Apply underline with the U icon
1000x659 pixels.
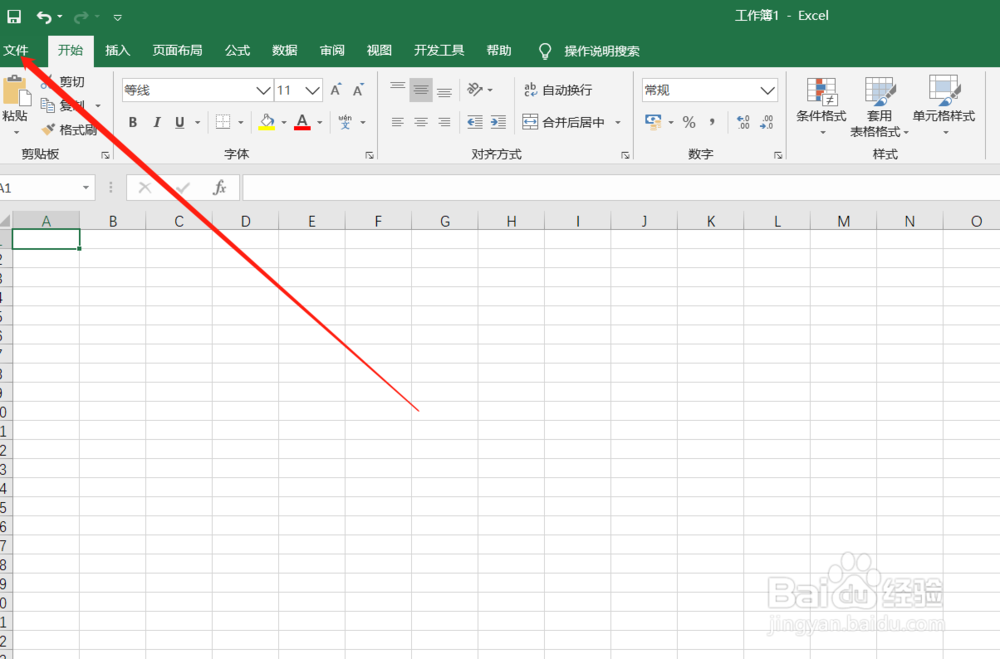[181, 122]
